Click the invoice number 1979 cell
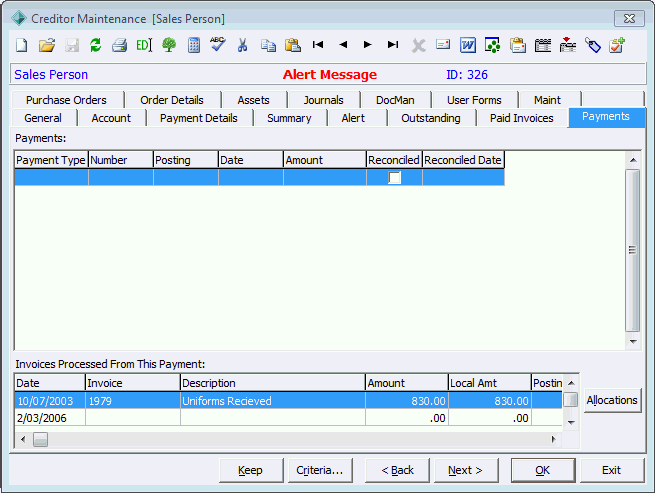Viewport: 655px width, 493px height. pyautogui.click(x=133, y=401)
